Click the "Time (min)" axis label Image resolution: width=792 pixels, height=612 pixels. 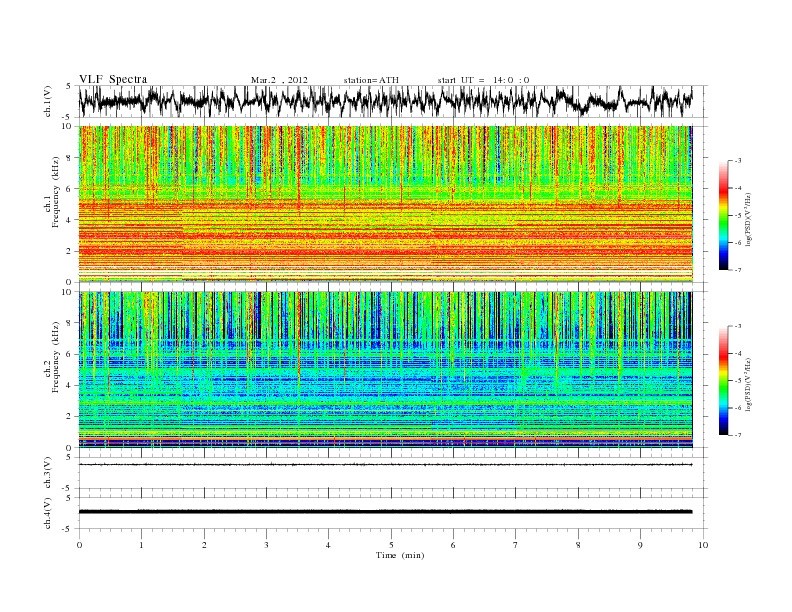400,555
